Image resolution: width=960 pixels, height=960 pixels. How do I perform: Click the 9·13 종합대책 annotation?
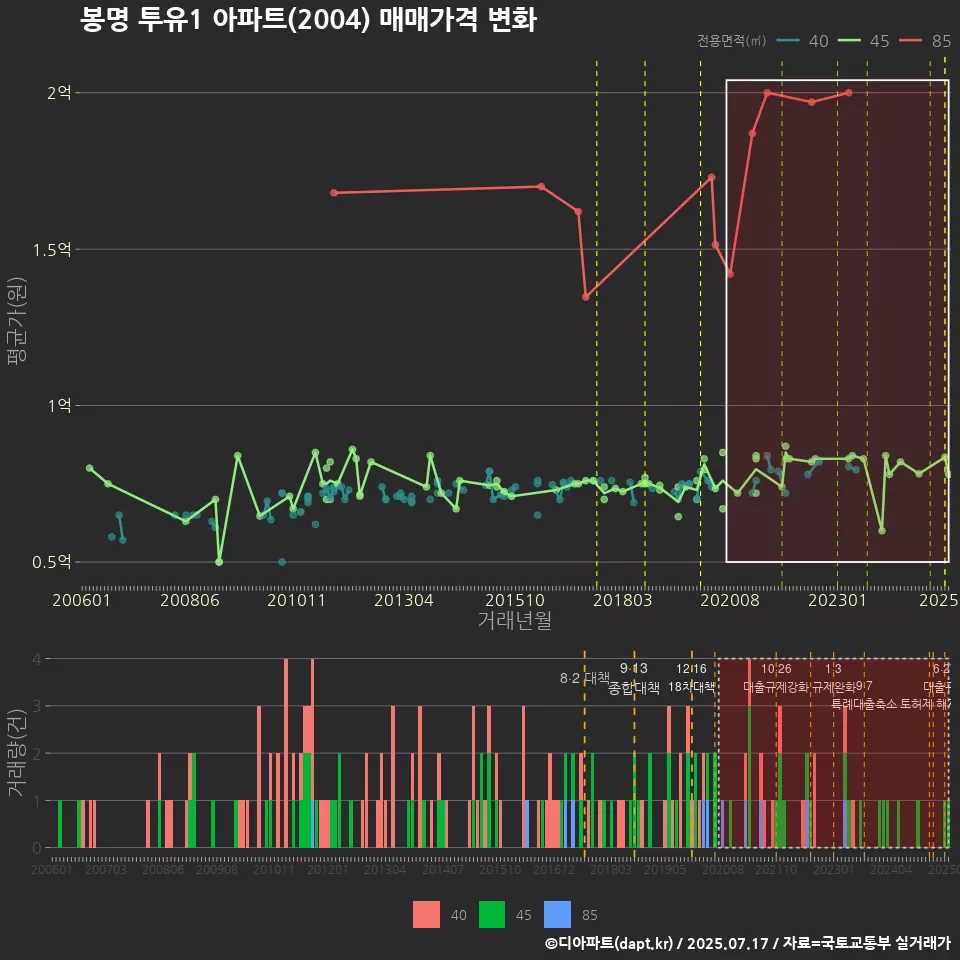634,678
